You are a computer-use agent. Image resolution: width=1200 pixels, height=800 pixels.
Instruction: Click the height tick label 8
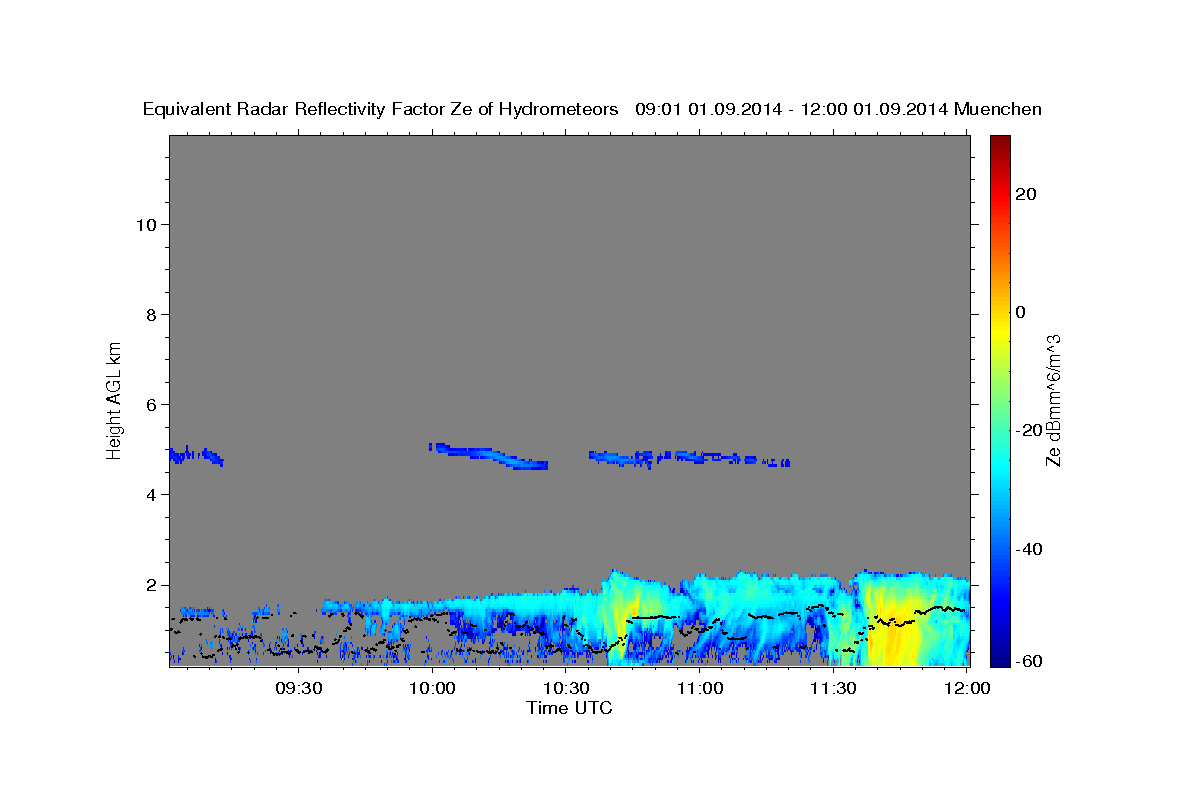click(151, 314)
